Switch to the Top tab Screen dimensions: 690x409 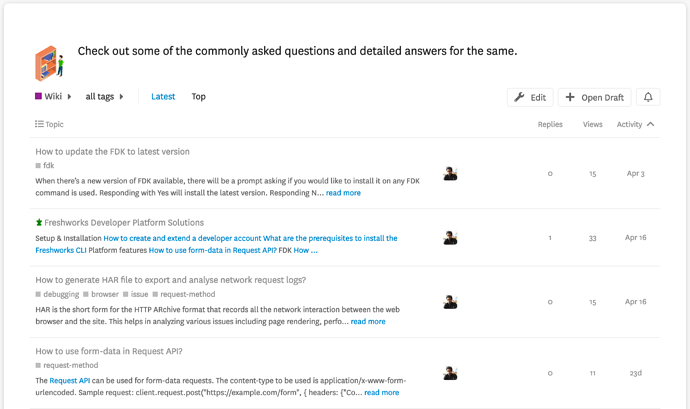pos(198,96)
